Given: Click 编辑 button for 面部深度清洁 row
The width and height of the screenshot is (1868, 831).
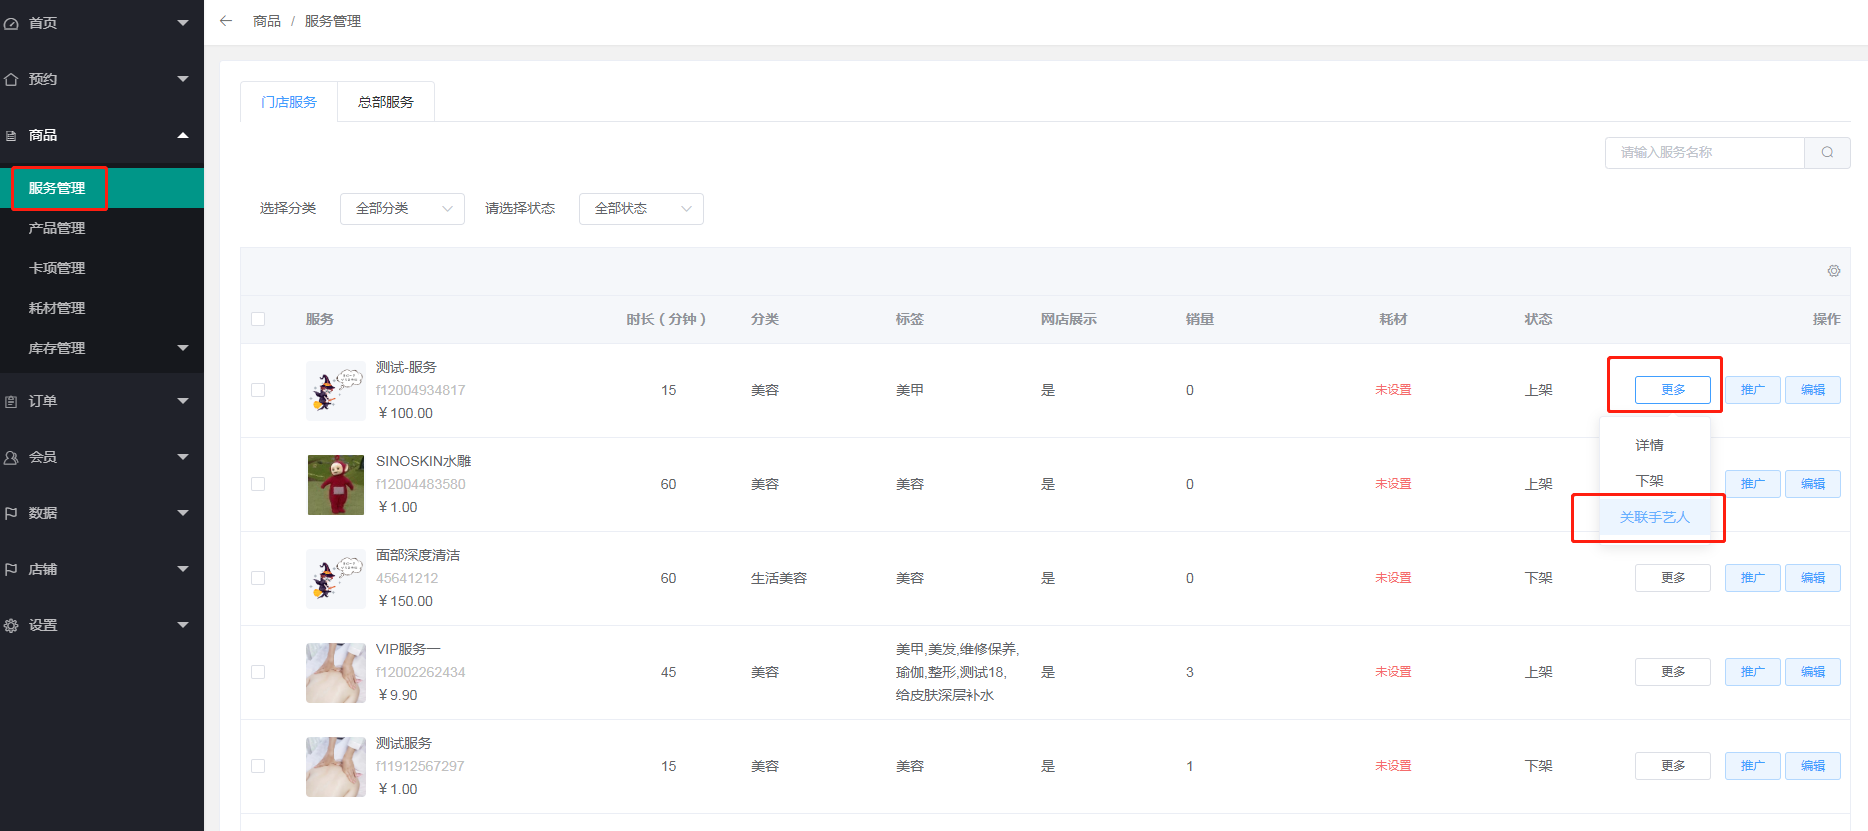Looking at the screenshot, I should (x=1813, y=578).
